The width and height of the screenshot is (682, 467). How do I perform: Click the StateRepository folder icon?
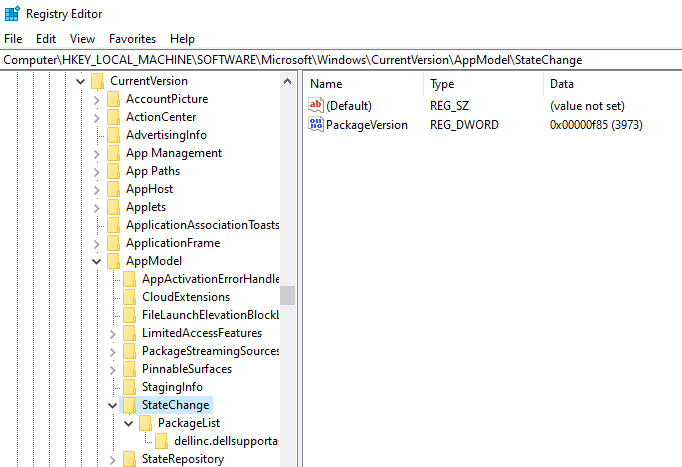tap(130, 459)
